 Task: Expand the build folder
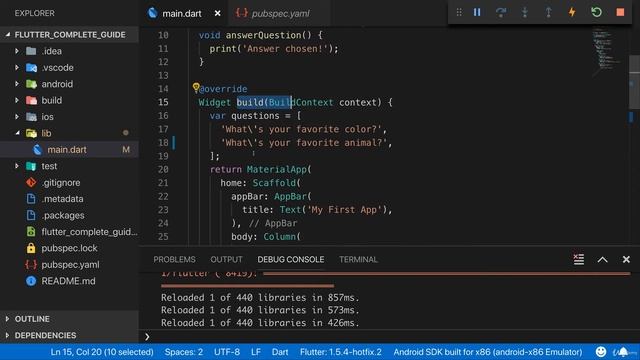coord(17,100)
